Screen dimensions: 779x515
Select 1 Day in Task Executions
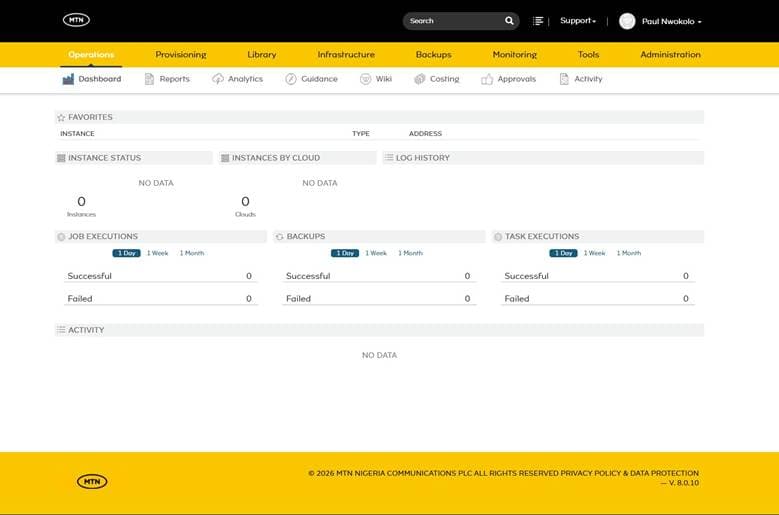pyautogui.click(x=563, y=253)
